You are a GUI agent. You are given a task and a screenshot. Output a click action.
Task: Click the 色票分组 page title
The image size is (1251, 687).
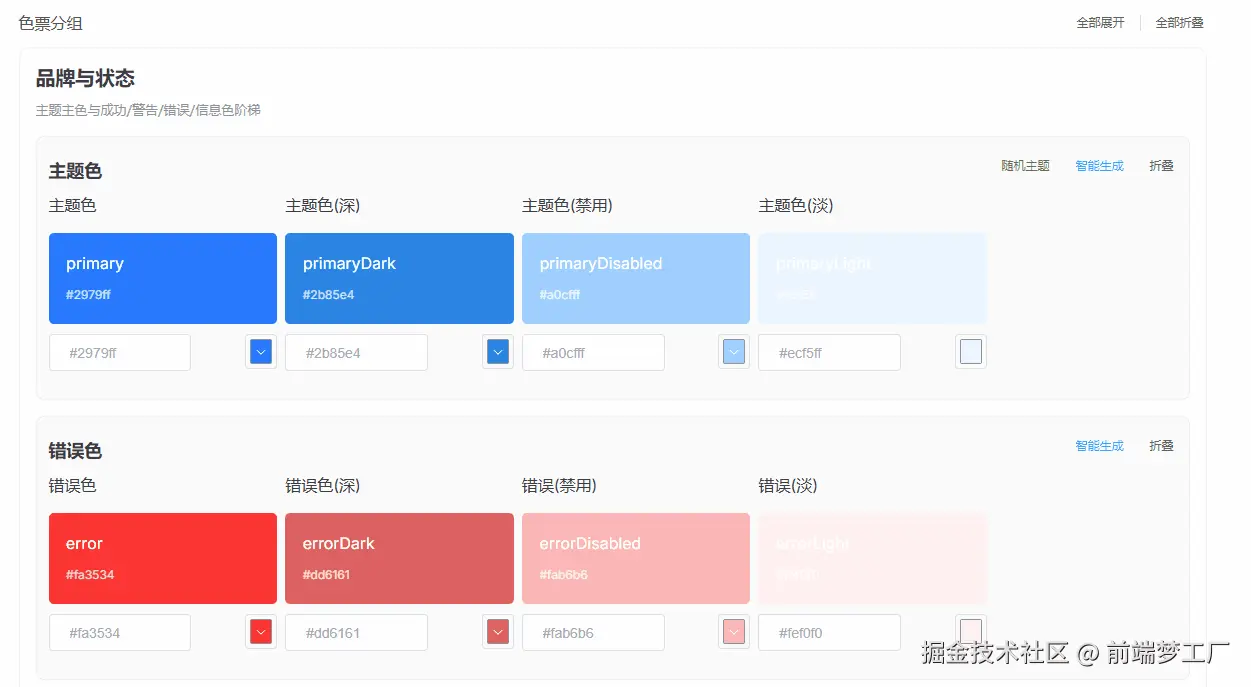pos(50,22)
